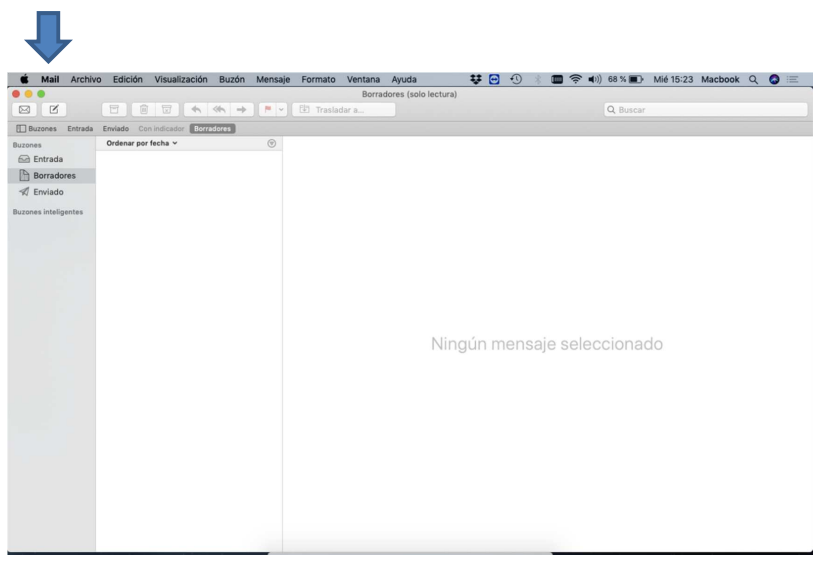Open the Buzón menu
Screen dimensions: 823x562
[232, 79]
